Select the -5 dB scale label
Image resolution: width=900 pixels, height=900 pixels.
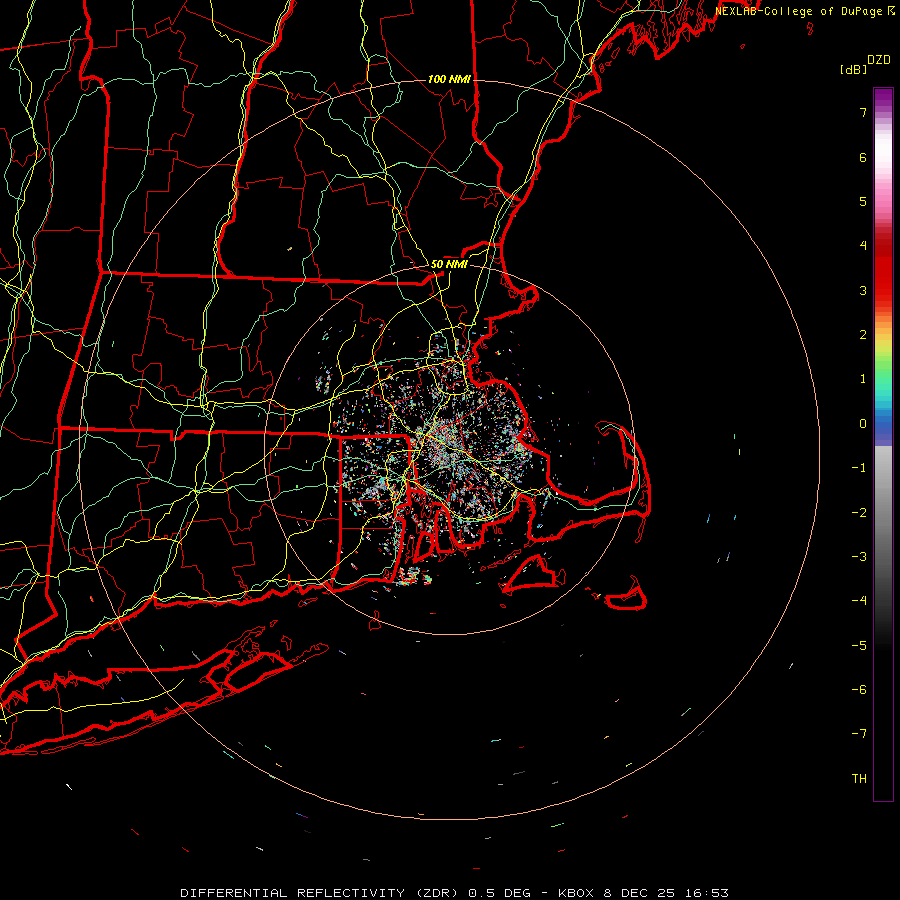tap(859, 646)
